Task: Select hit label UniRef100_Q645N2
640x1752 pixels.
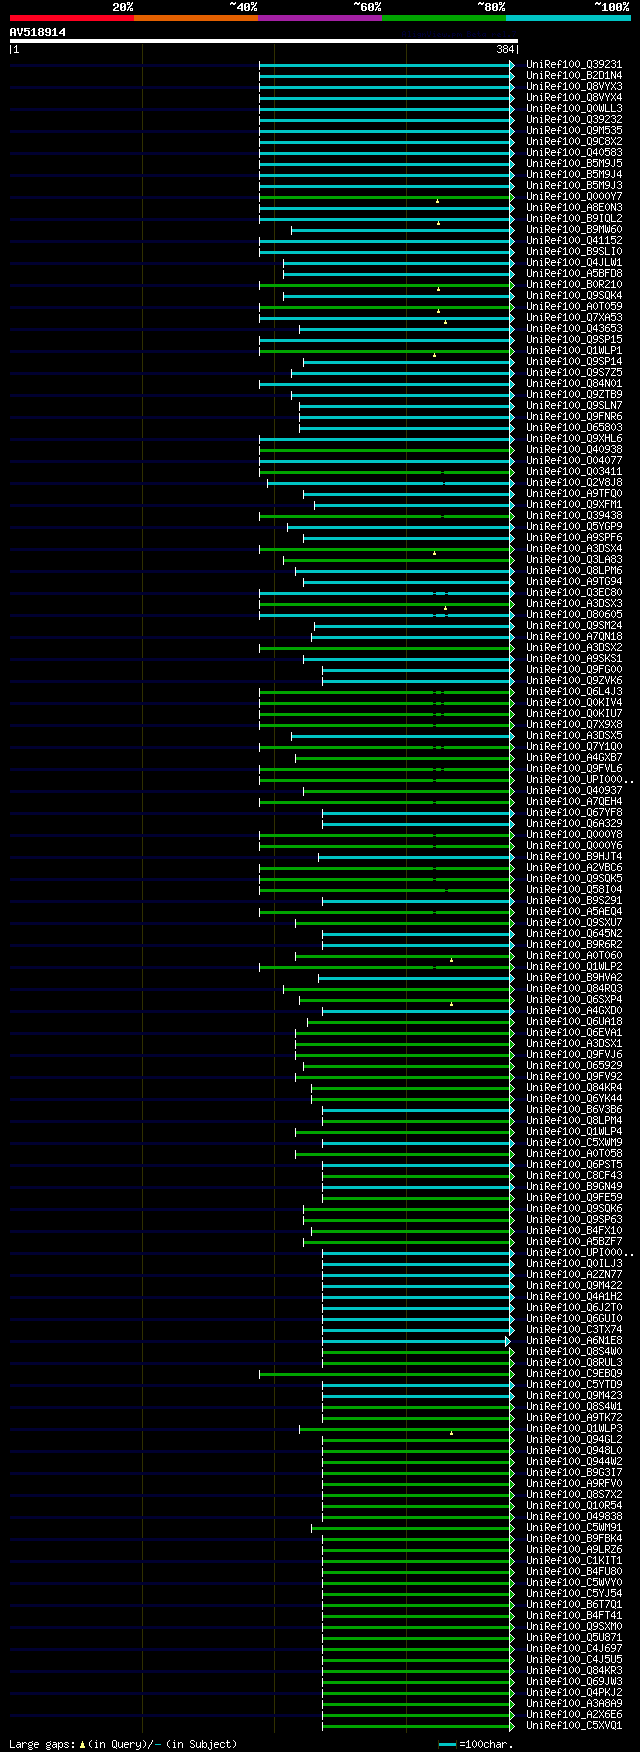Action: coord(574,934)
